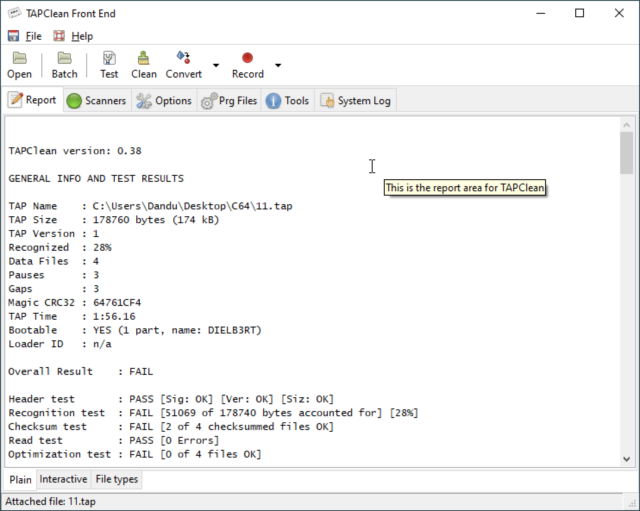
Task: Open the Prg Files tab
Action: coord(229,100)
